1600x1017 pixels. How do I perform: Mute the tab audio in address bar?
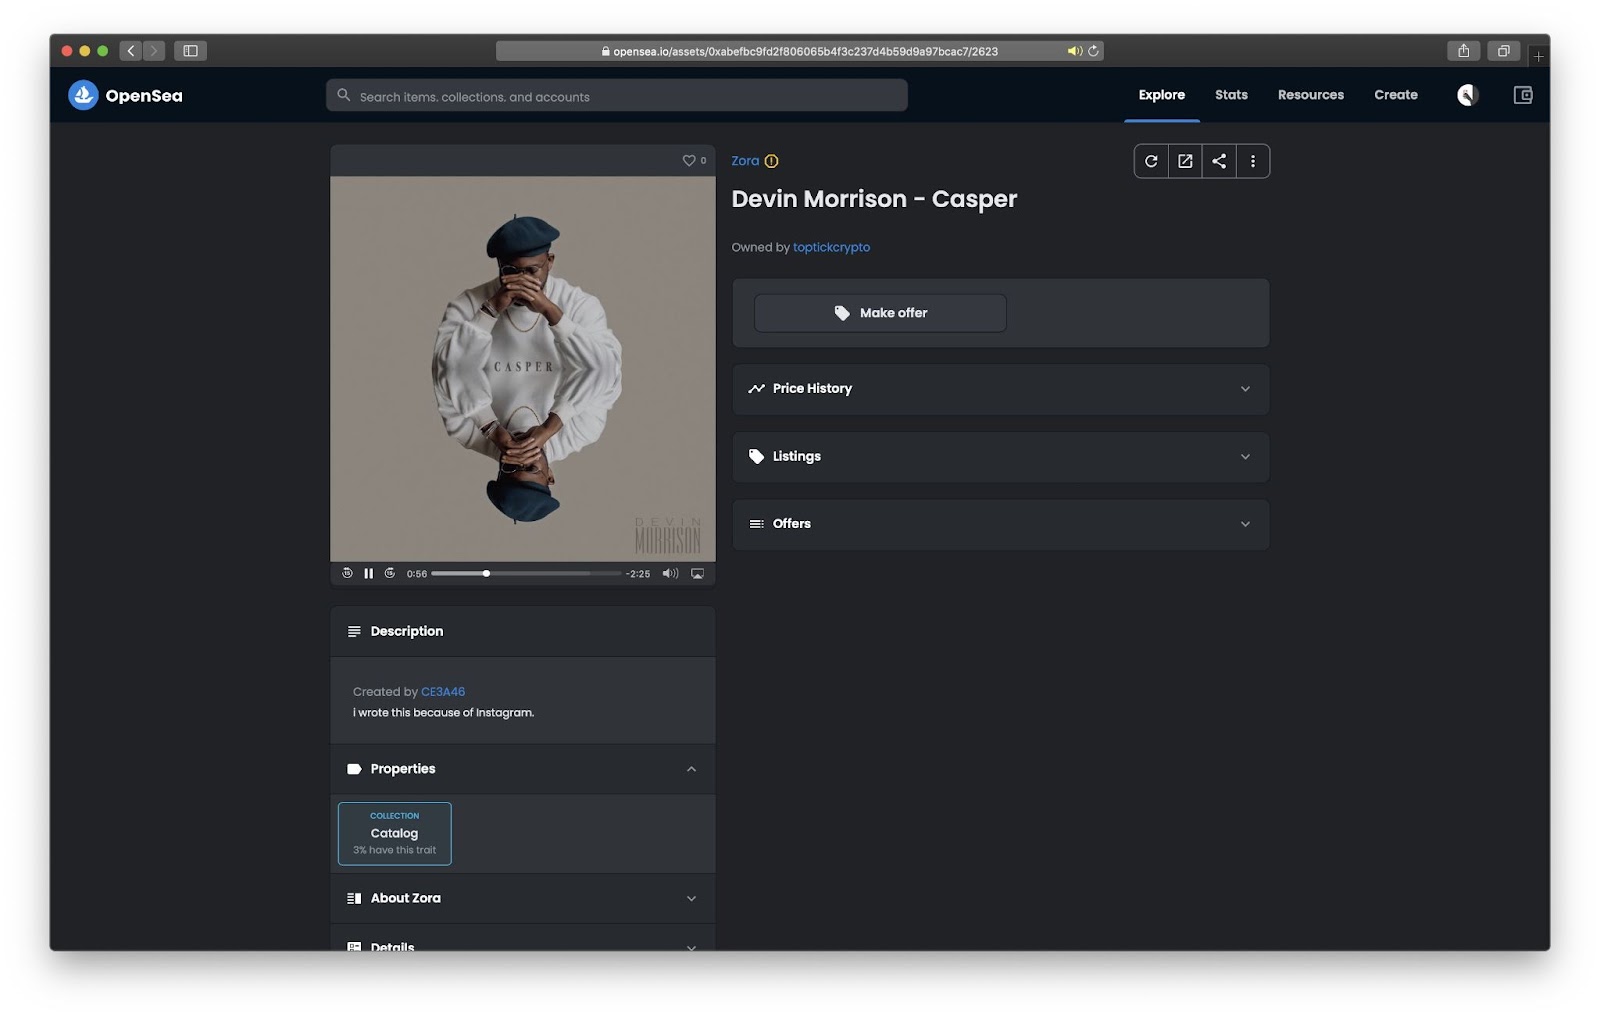pos(1074,51)
